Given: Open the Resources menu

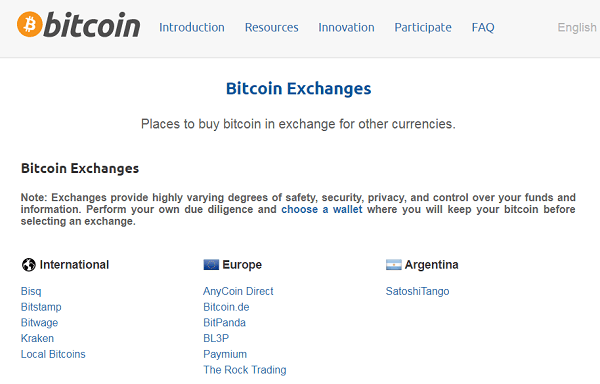Looking at the screenshot, I should pos(271,28).
